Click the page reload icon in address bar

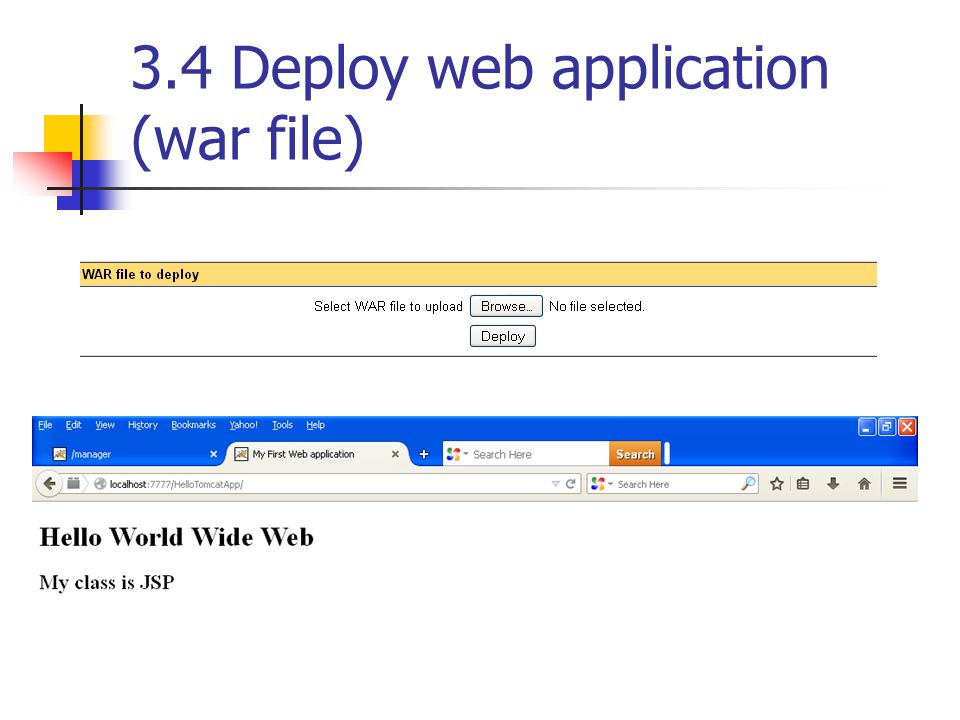tap(571, 484)
